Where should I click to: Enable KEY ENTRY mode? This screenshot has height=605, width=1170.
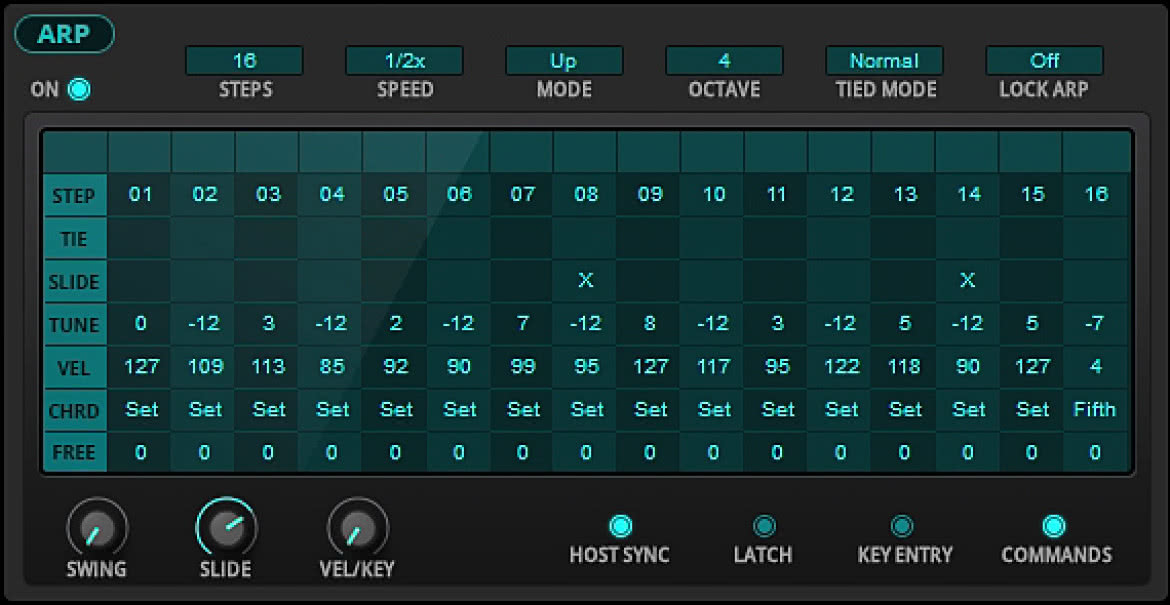[901, 526]
